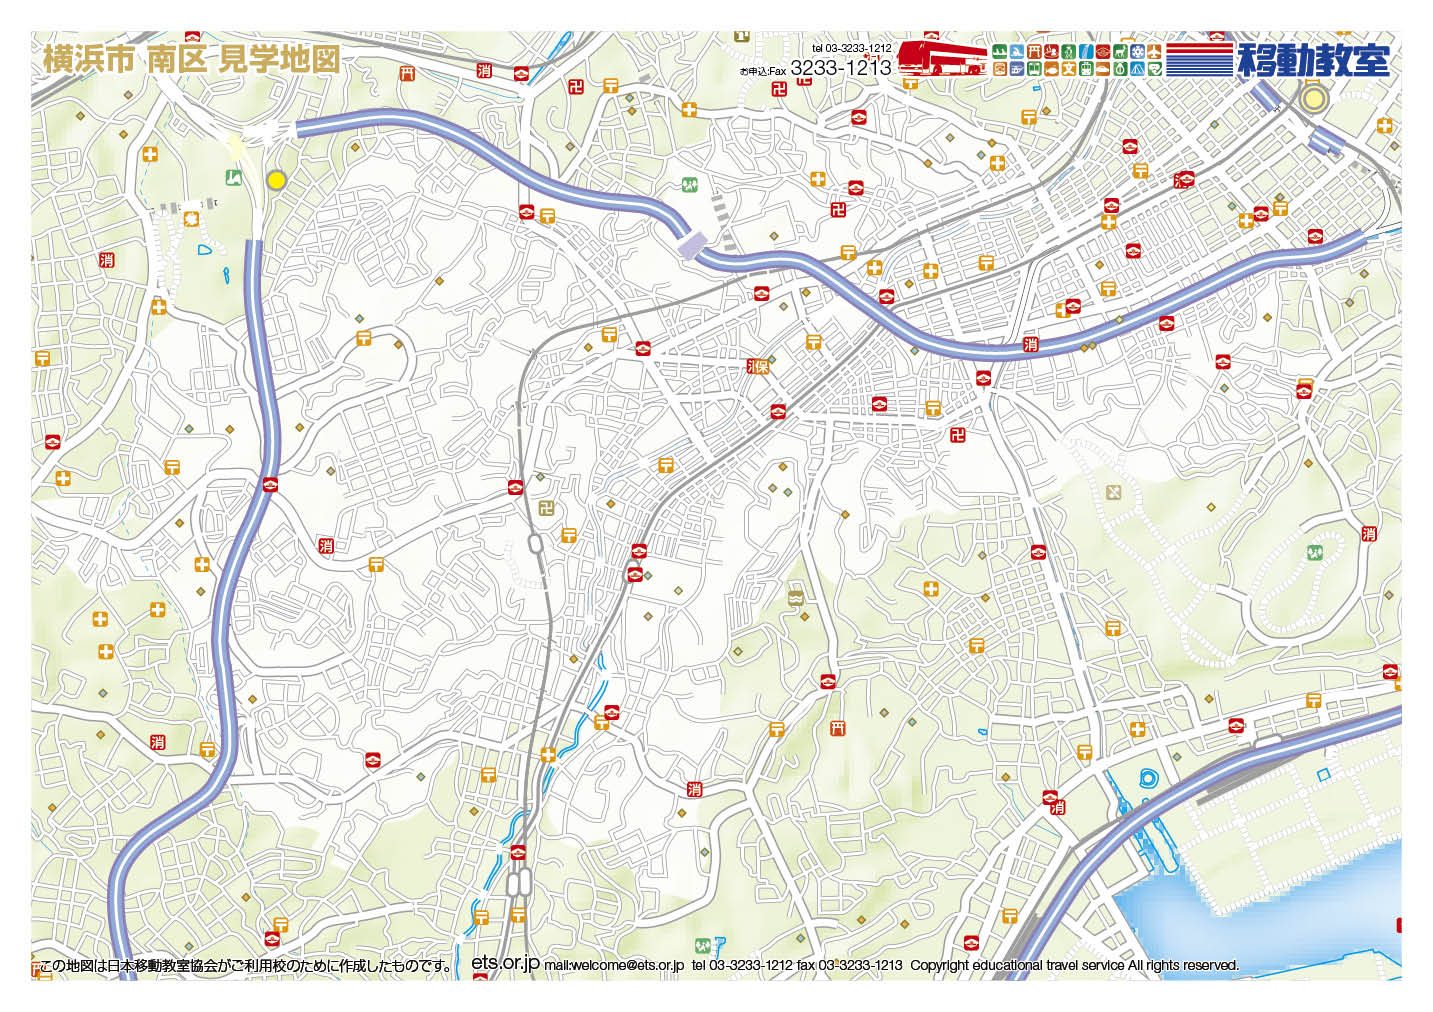
Task: Click the mail:welcome@ets.or.jp address
Action: [614, 965]
